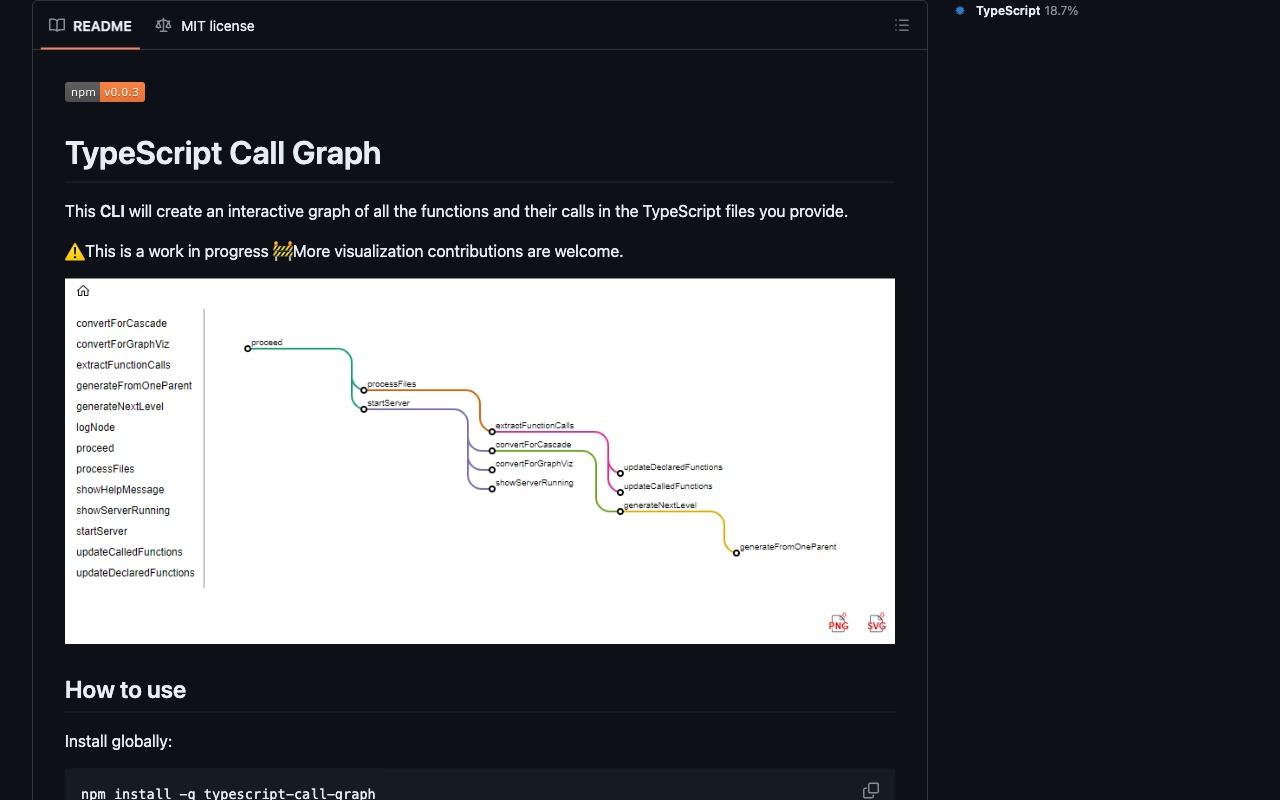
Task: Click updateCalledFunctions in the function list
Action: tap(129, 552)
